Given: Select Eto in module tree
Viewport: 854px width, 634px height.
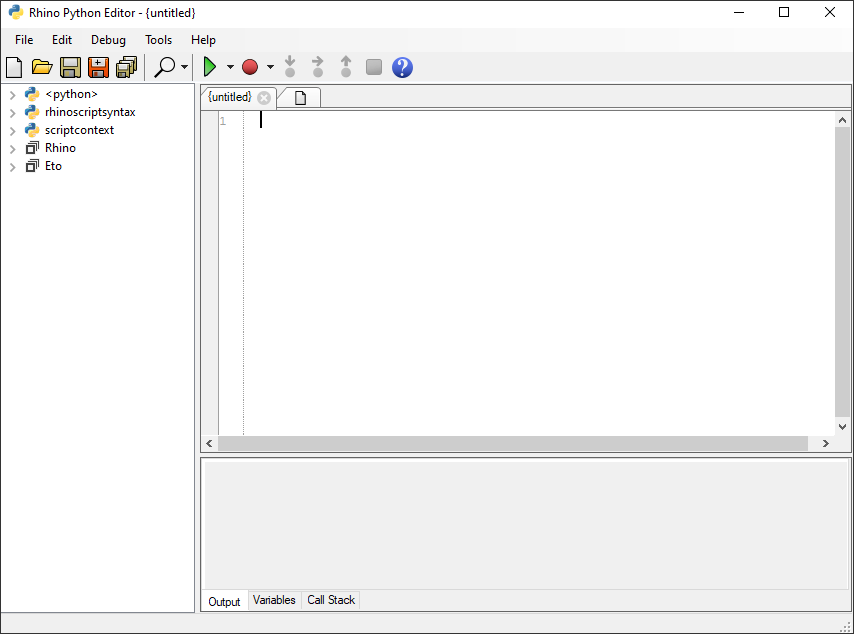Looking at the screenshot, I should [x=53, y=166].
